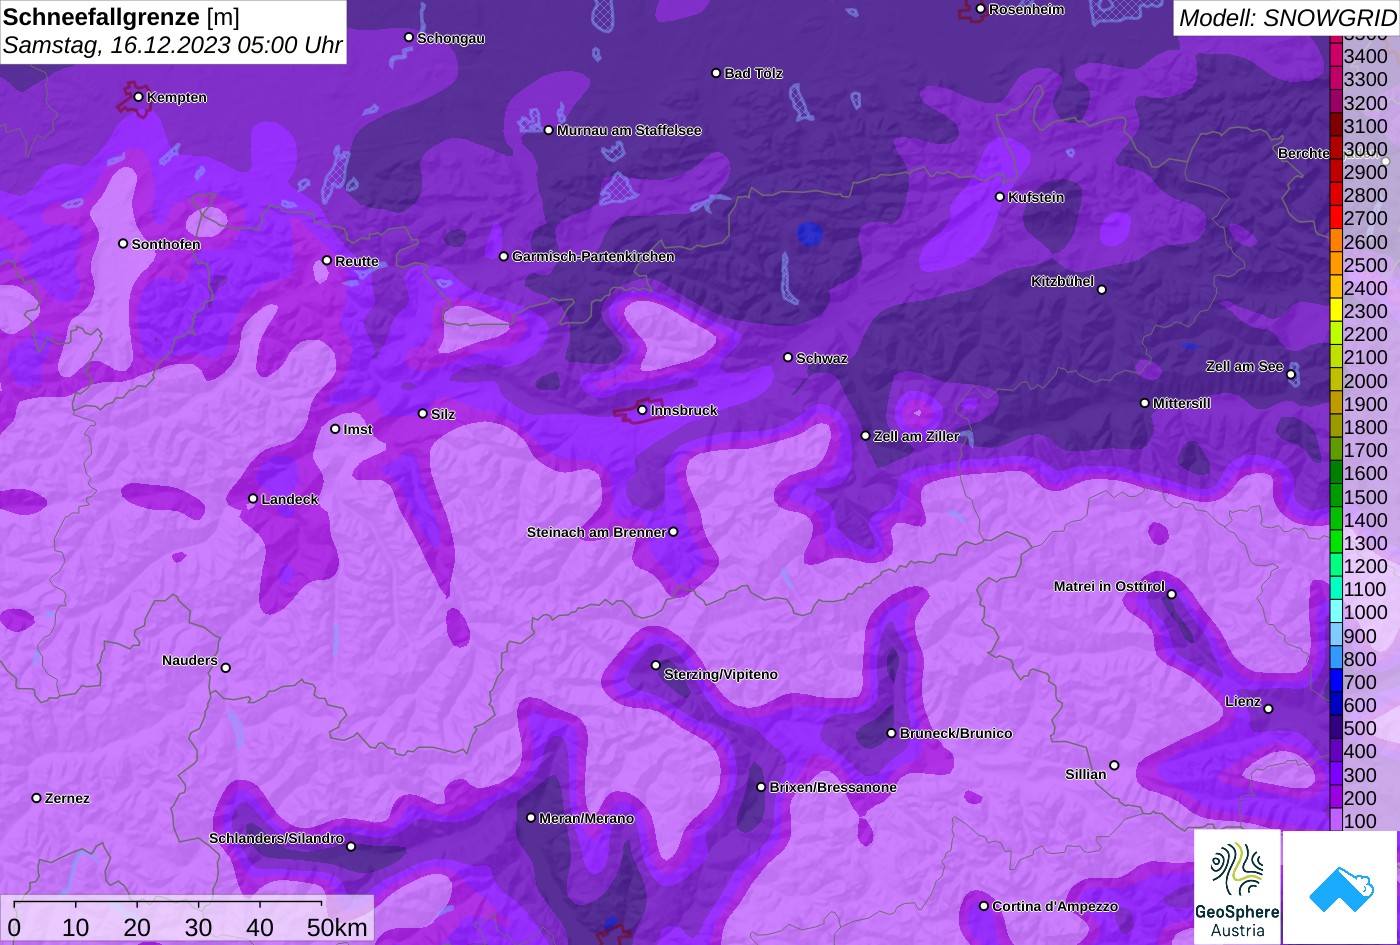1400x945 pixels.
Task: Select the 1000 cyan legend swatch
Action: (x=1335, y=612)
